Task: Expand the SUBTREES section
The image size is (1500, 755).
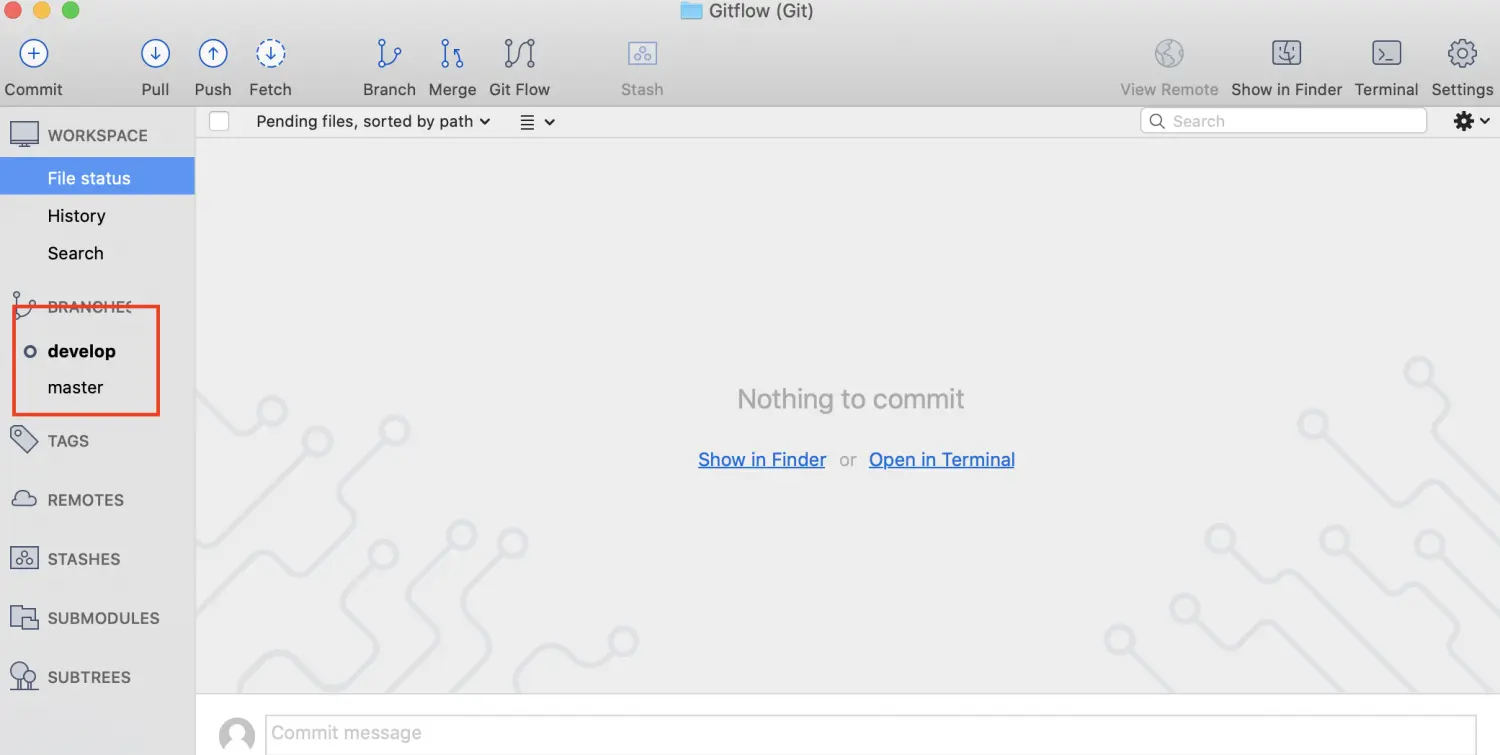Action: coord(89,677)
